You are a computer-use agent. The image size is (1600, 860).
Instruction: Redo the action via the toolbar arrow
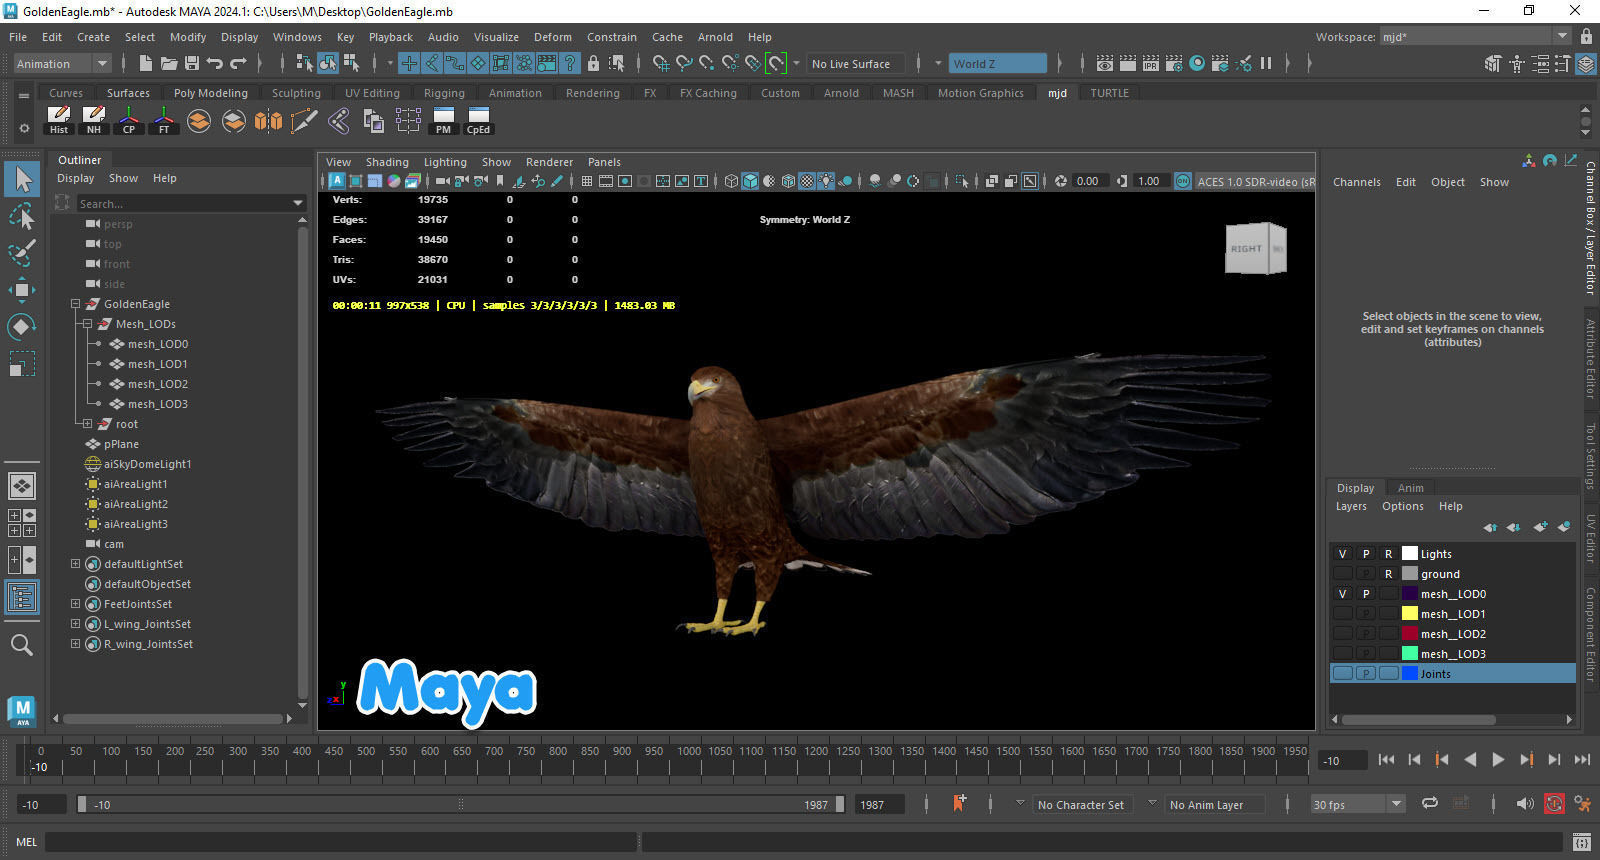238,63
